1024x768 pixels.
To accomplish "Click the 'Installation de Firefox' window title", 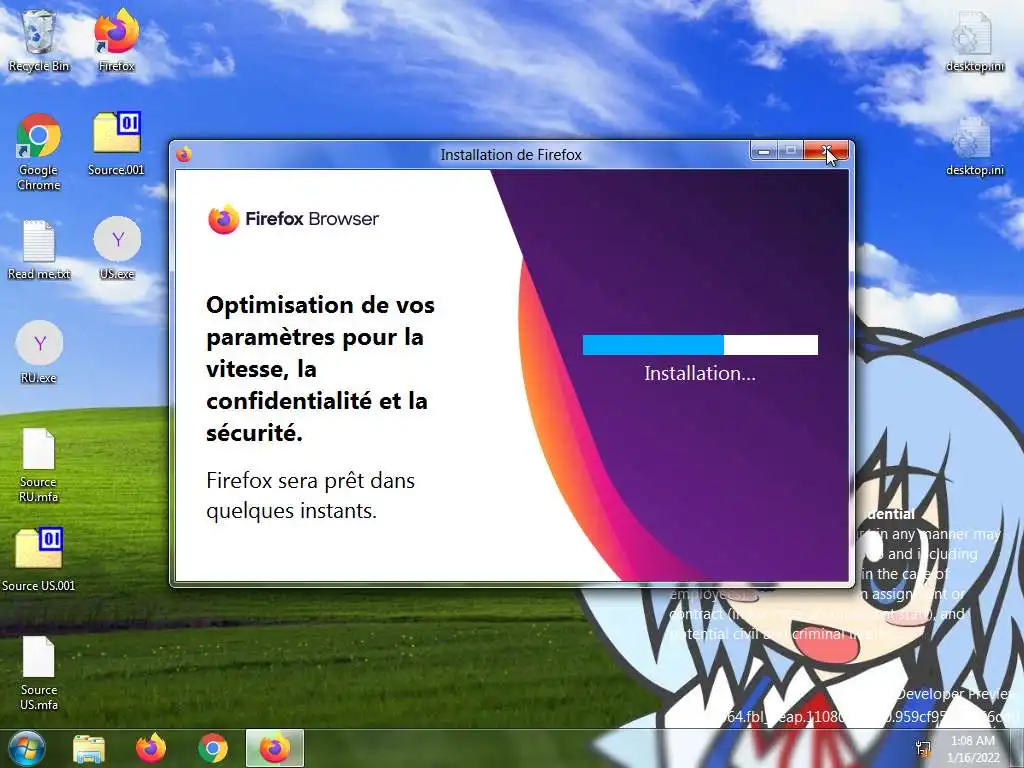I will 511,155.
